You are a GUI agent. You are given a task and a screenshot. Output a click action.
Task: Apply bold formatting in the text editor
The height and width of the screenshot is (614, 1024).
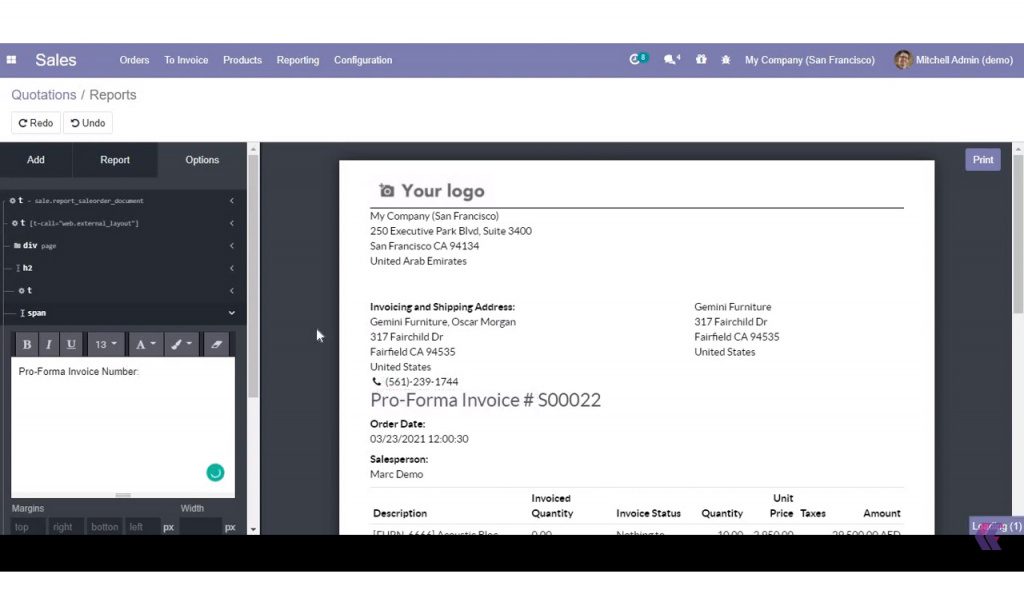[26, 344]
